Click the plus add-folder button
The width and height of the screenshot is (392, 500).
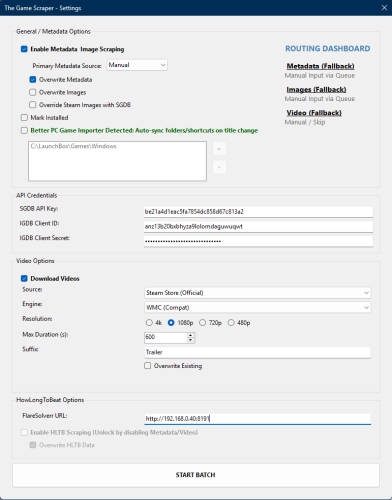(x=219, y=149)
